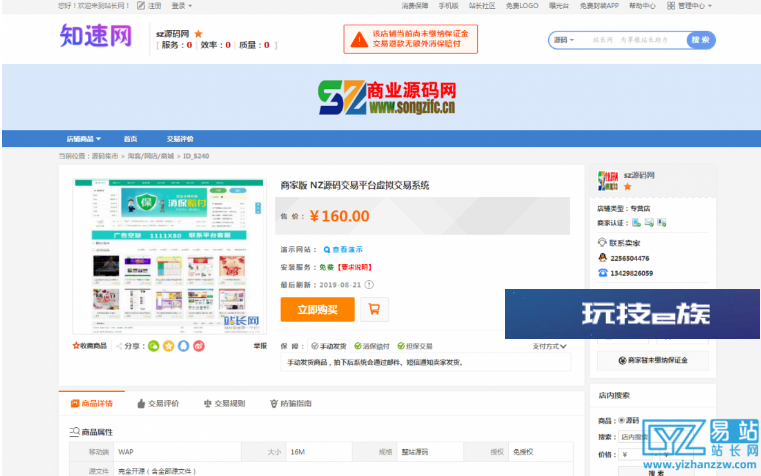Click QQ number 2256504476
The width and height of the screenshot is (761, 476).
point(629,258)
